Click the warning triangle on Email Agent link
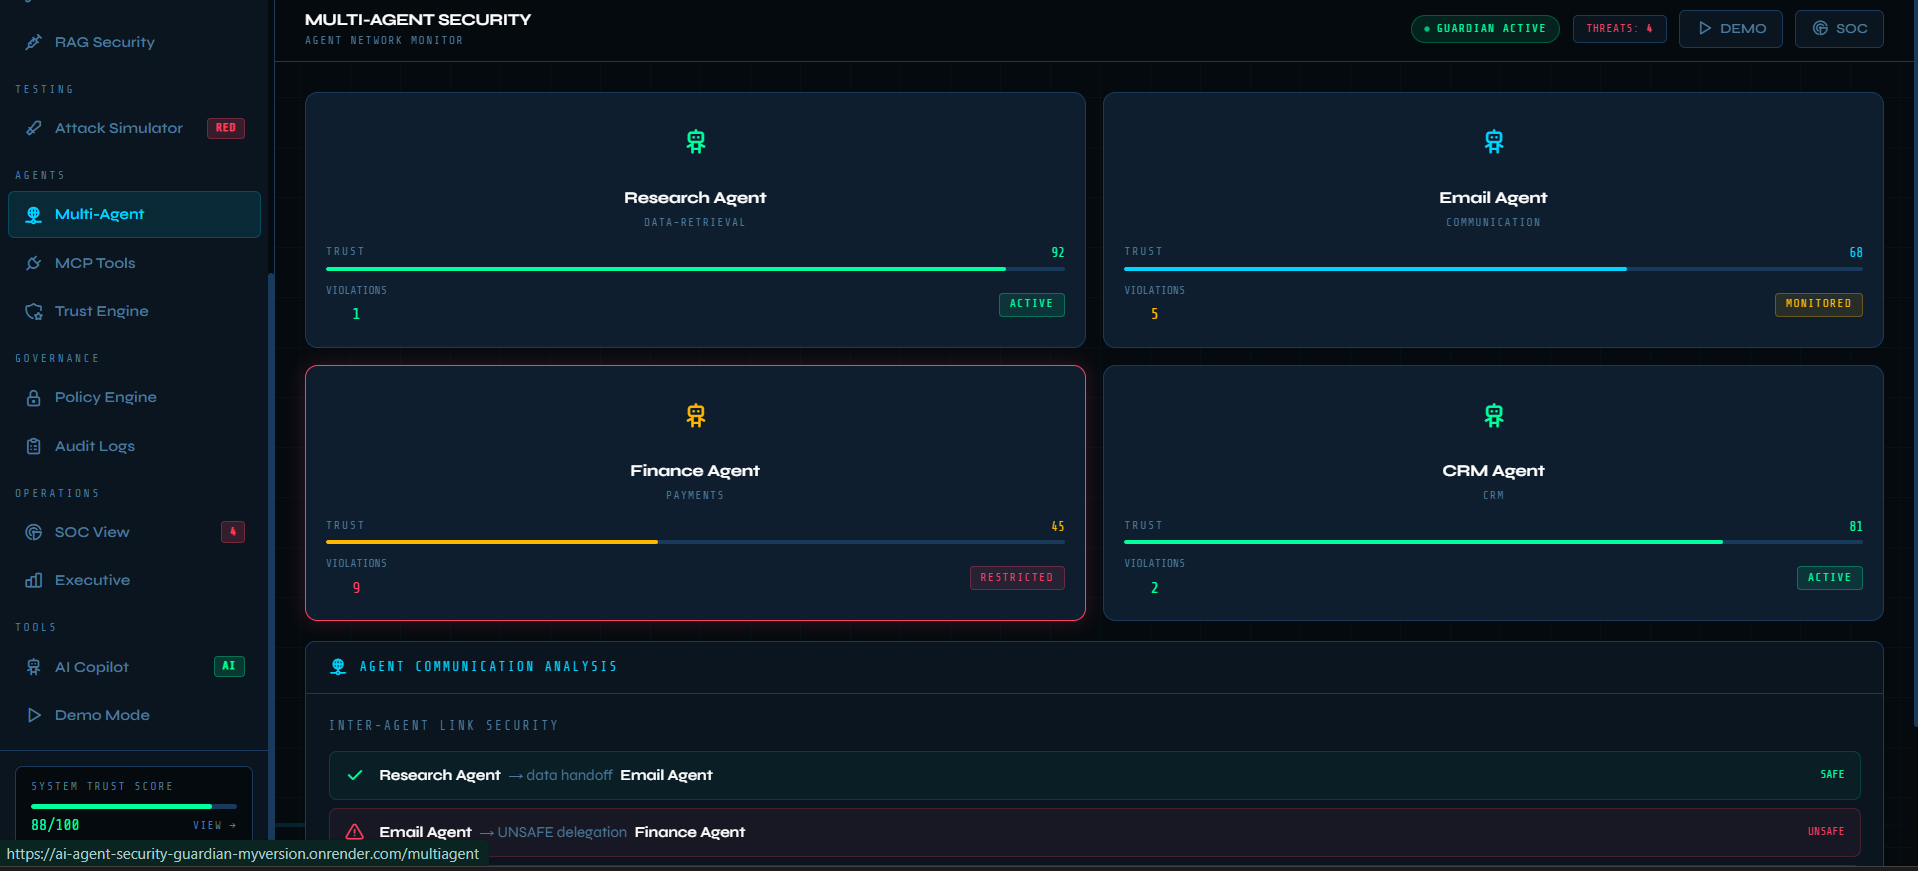The image size is (1918, 871). 355,832
